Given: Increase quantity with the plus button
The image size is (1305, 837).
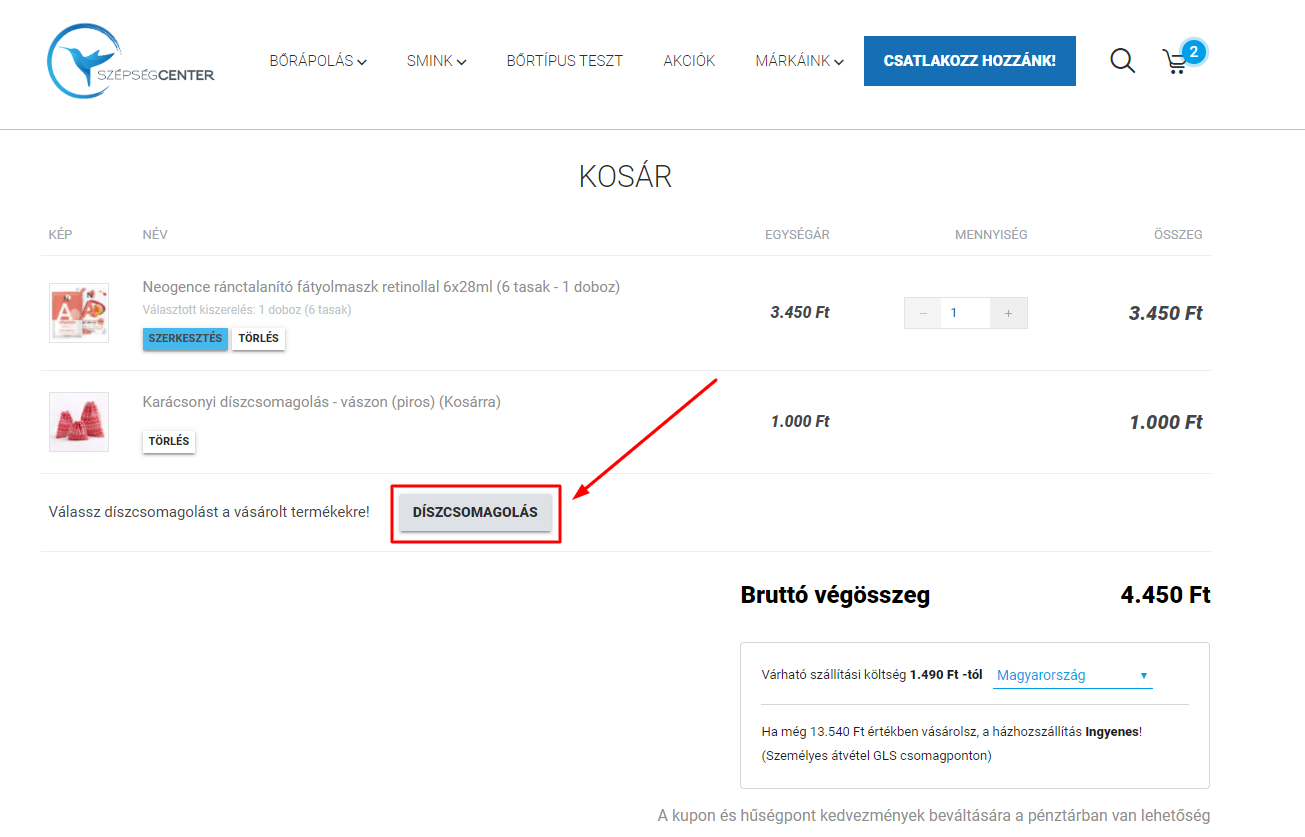Looking at the screenshot, I should [1008, 313].
